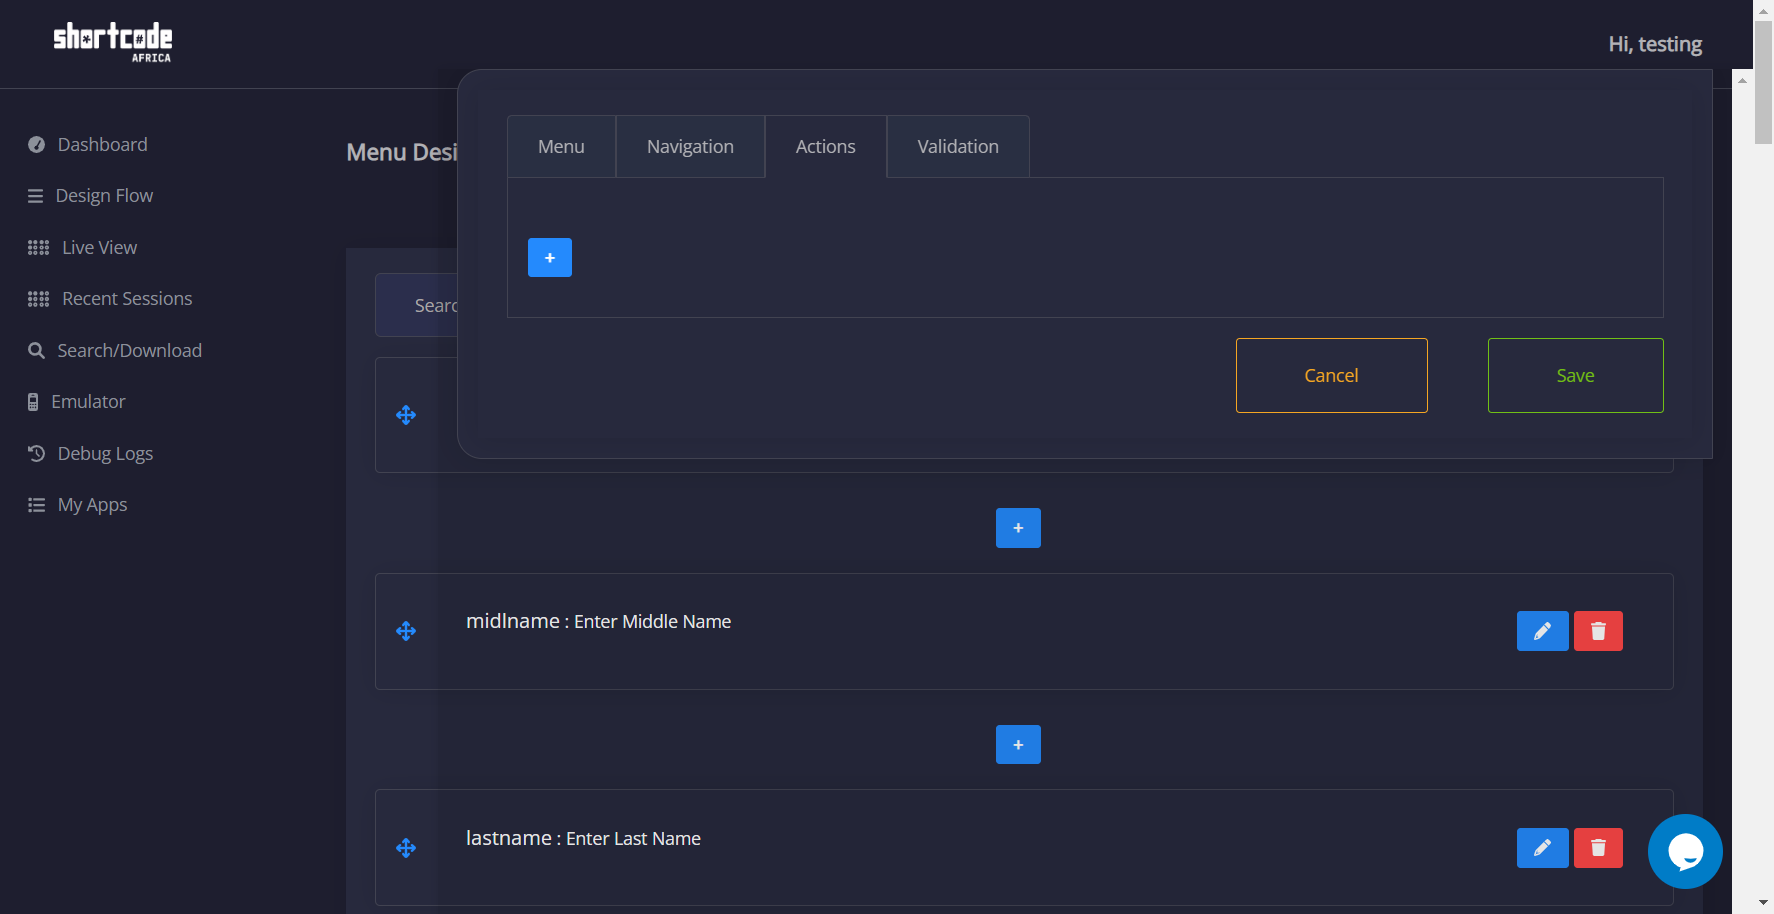Click the page vertical scrollbar thumb

click(1764, 82)
